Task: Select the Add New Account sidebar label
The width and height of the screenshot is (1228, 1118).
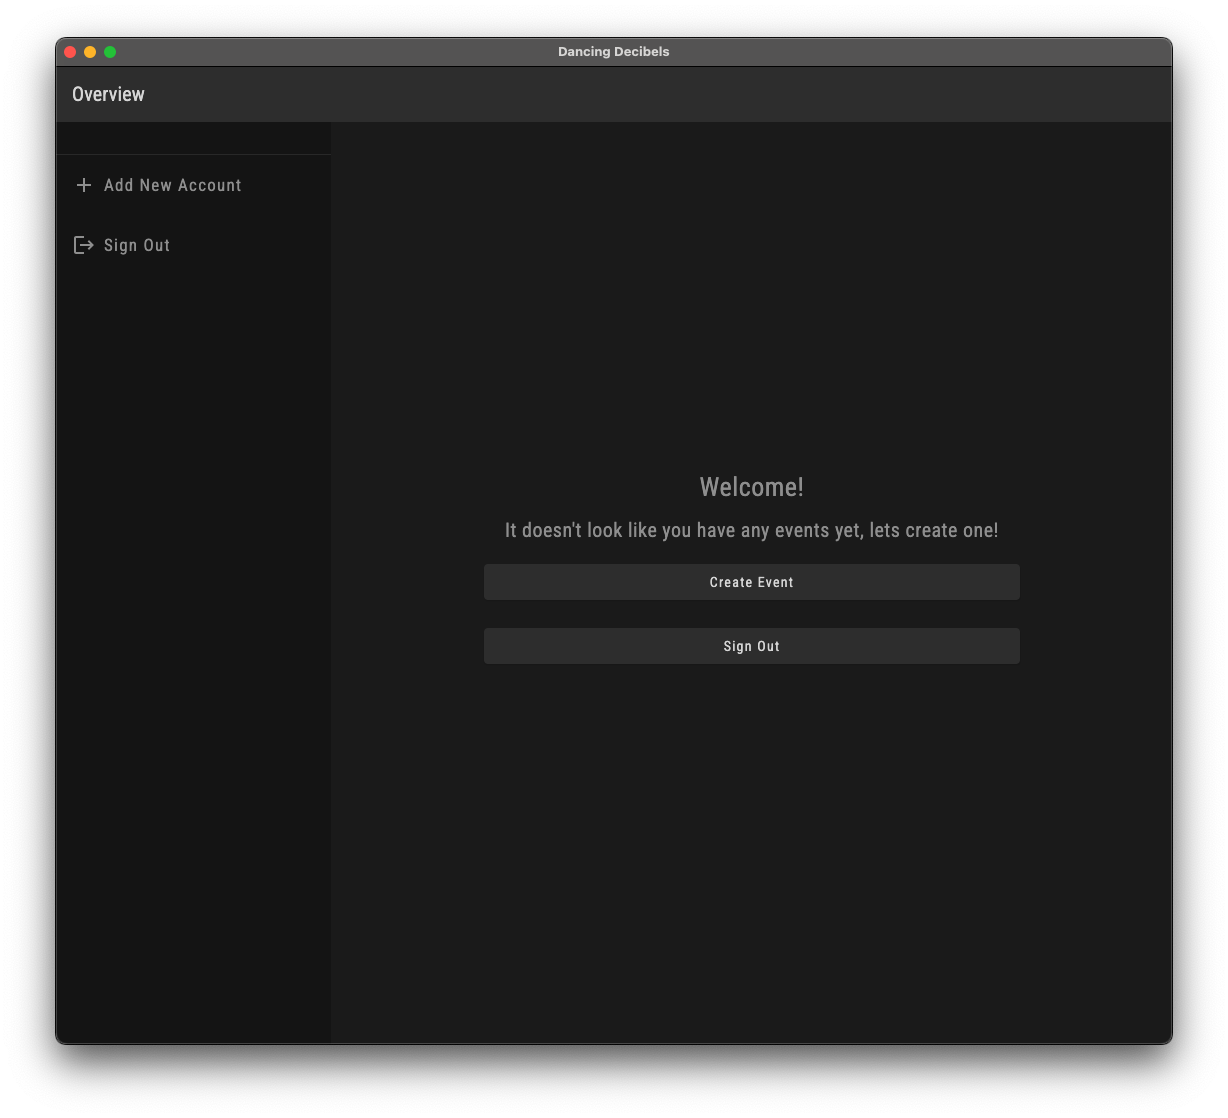Action: click(172, 185)
